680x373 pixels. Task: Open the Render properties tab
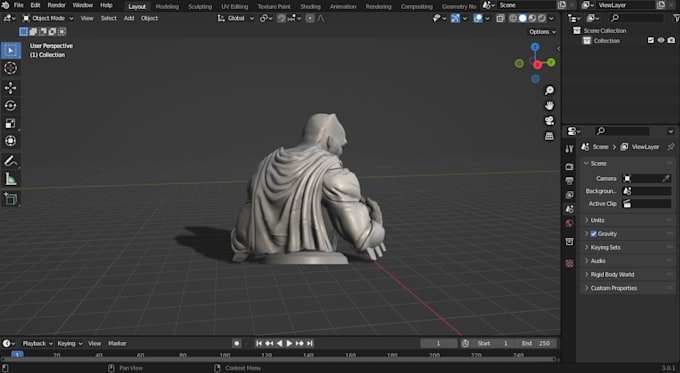[570, 167]
